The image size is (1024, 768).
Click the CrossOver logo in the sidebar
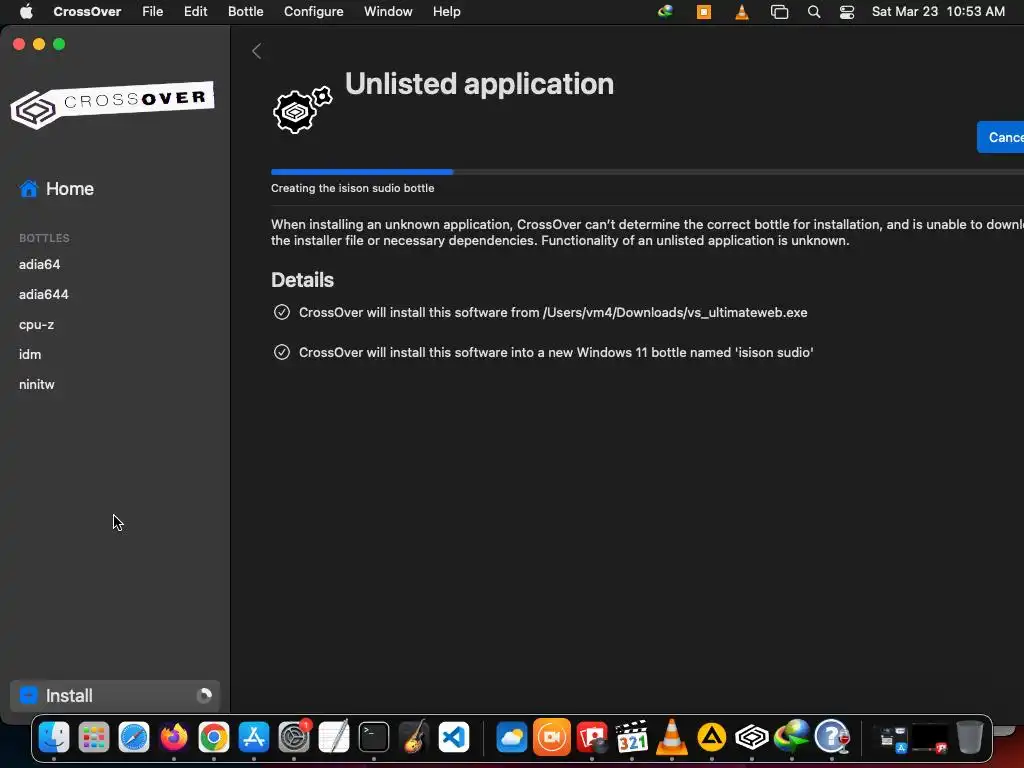click(x=112, y=104)
